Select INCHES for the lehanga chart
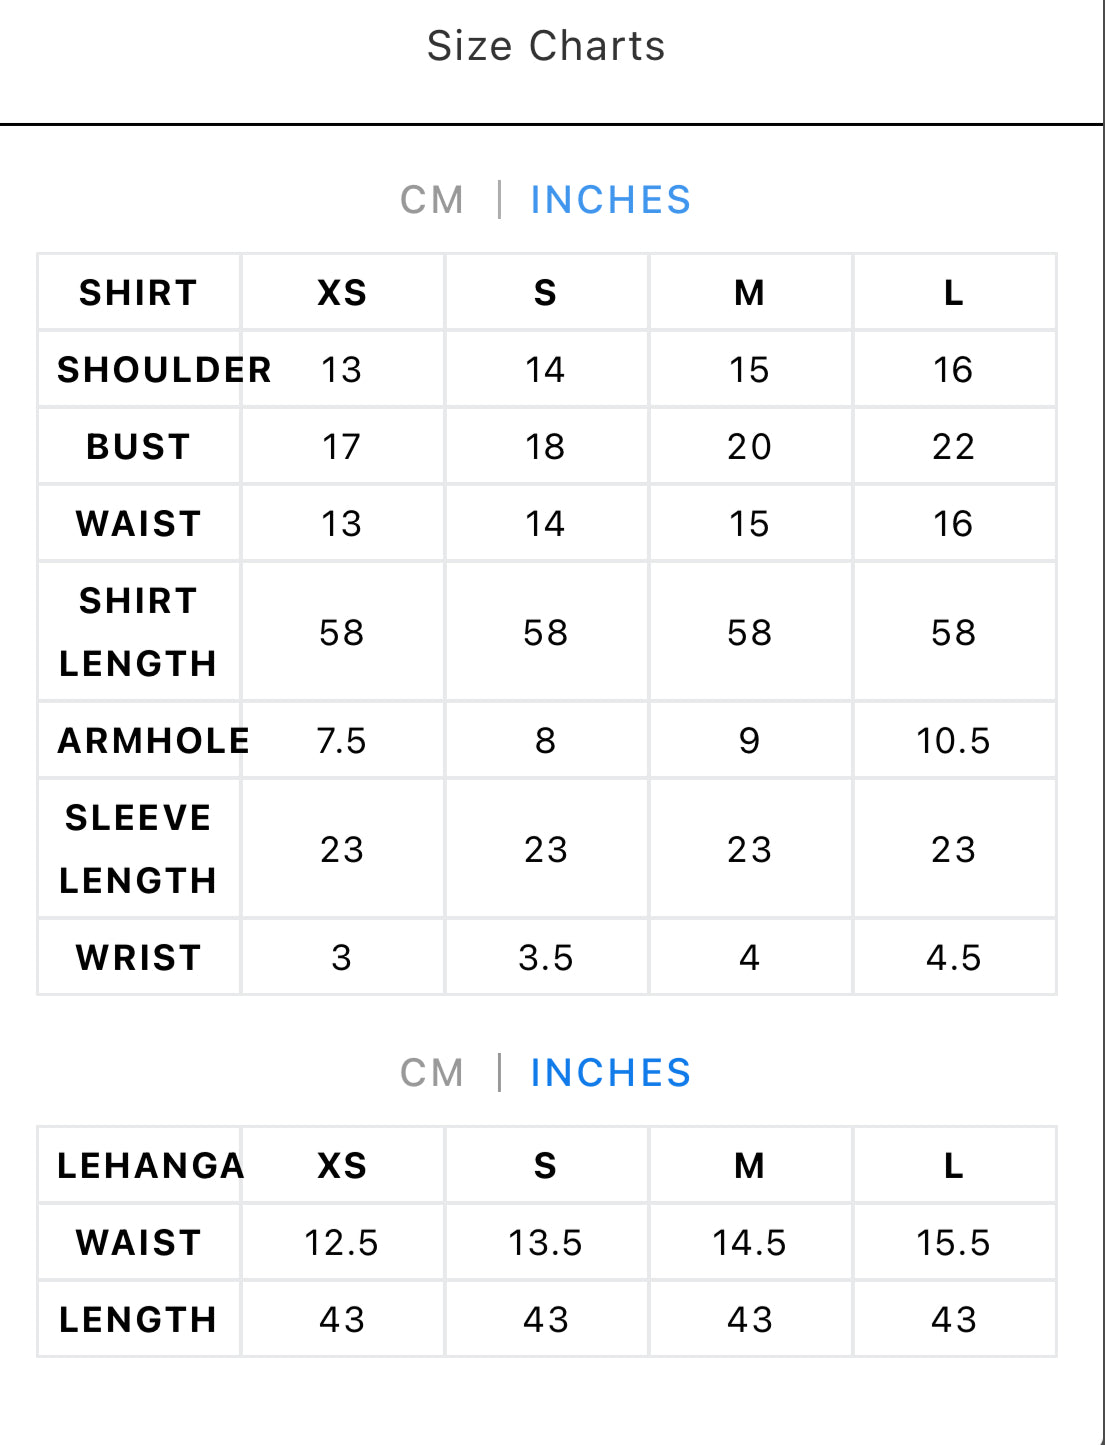 (x=610, y=1073)
